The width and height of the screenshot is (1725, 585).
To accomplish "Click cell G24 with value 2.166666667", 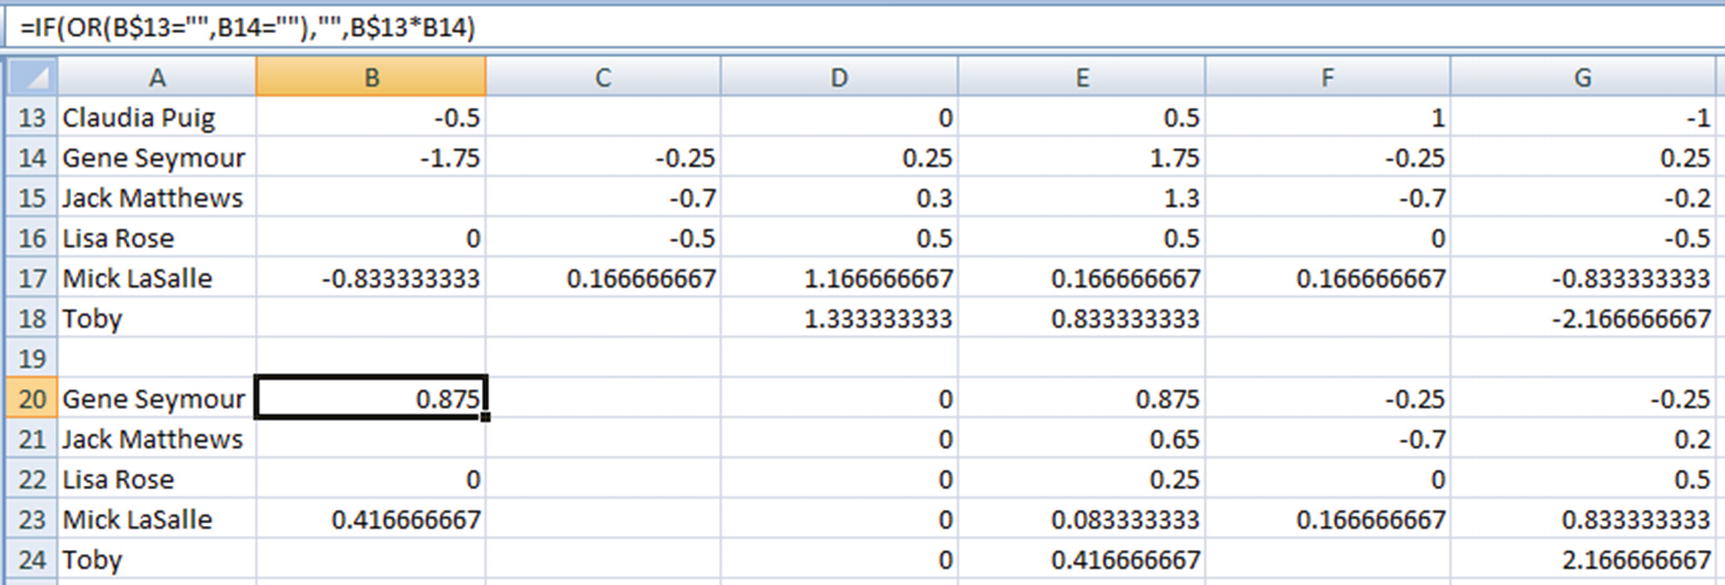I will pos(1582,560).
